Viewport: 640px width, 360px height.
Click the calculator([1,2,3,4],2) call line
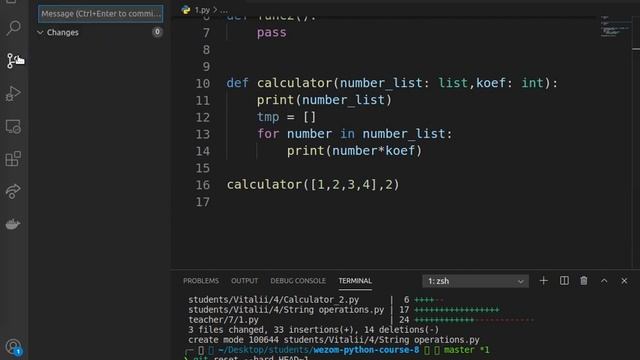click(x=313, y=184)
